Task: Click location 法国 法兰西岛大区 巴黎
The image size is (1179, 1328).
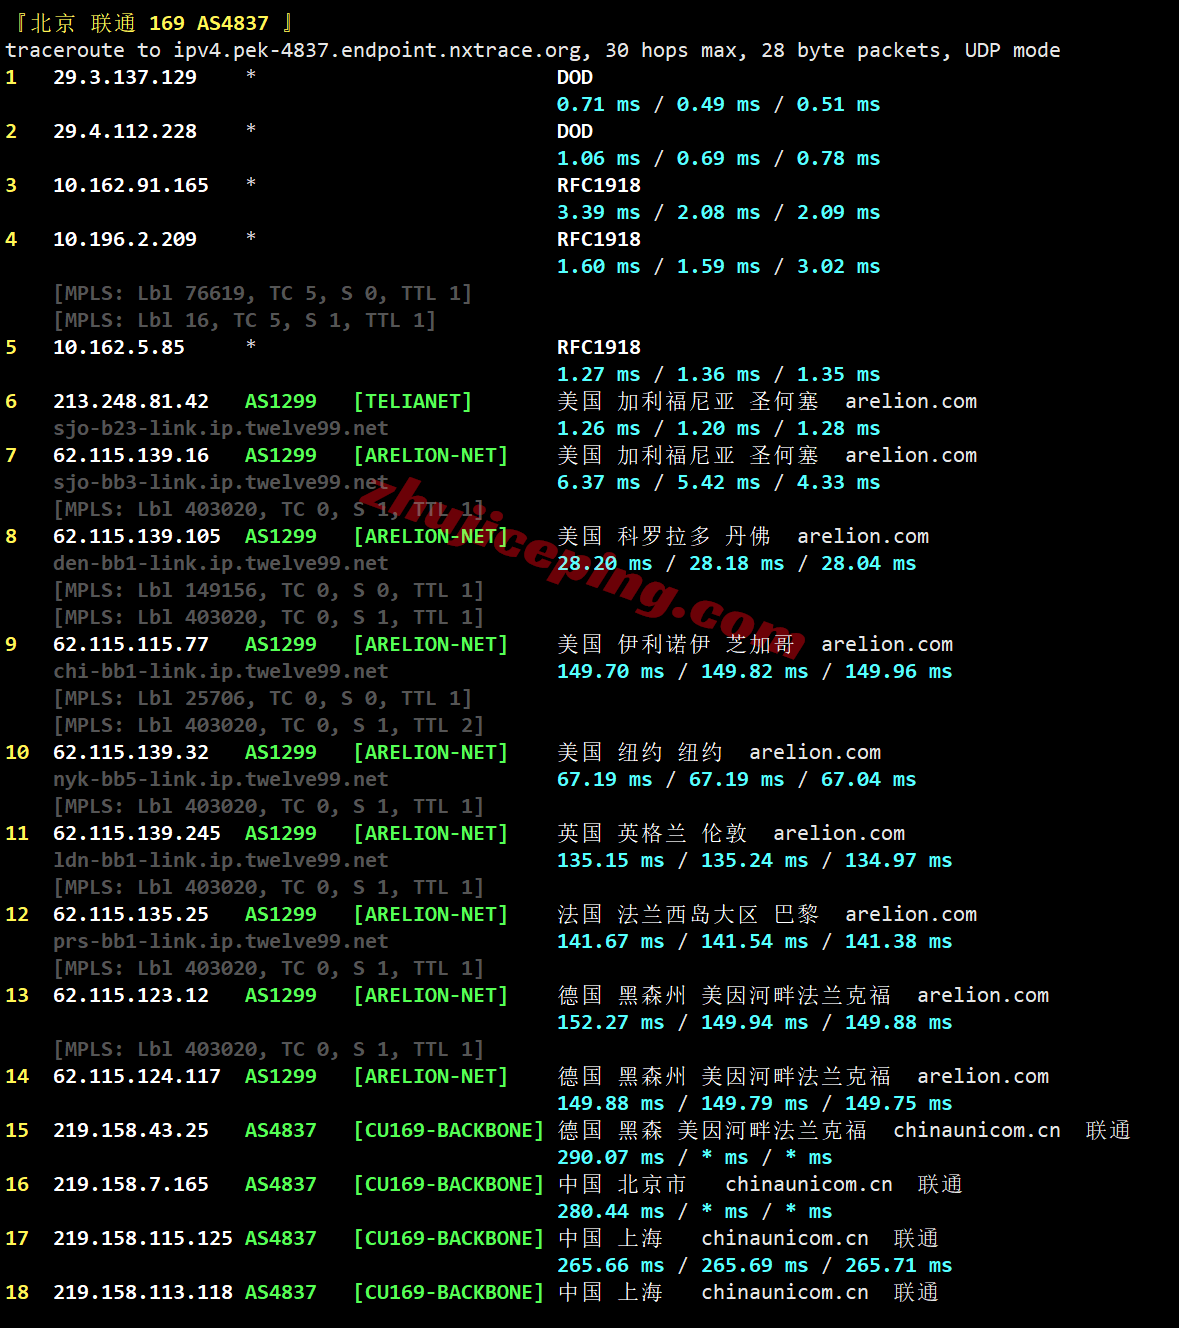Action: (x=688, y=914)
